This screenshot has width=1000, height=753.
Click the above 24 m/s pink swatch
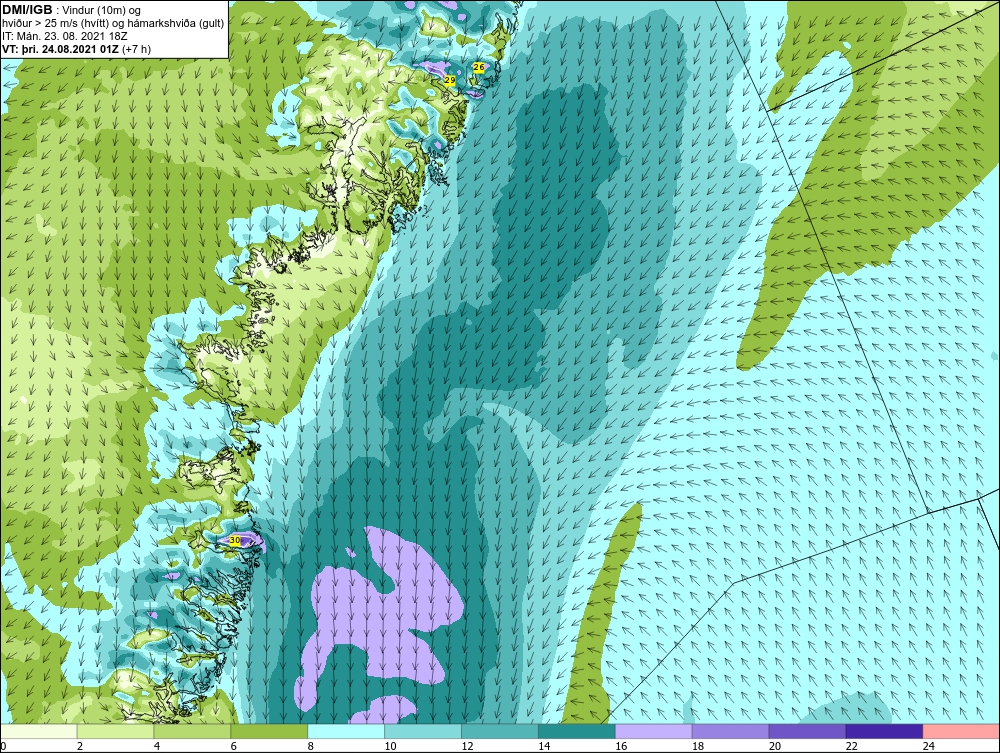(x=961, y=731)
